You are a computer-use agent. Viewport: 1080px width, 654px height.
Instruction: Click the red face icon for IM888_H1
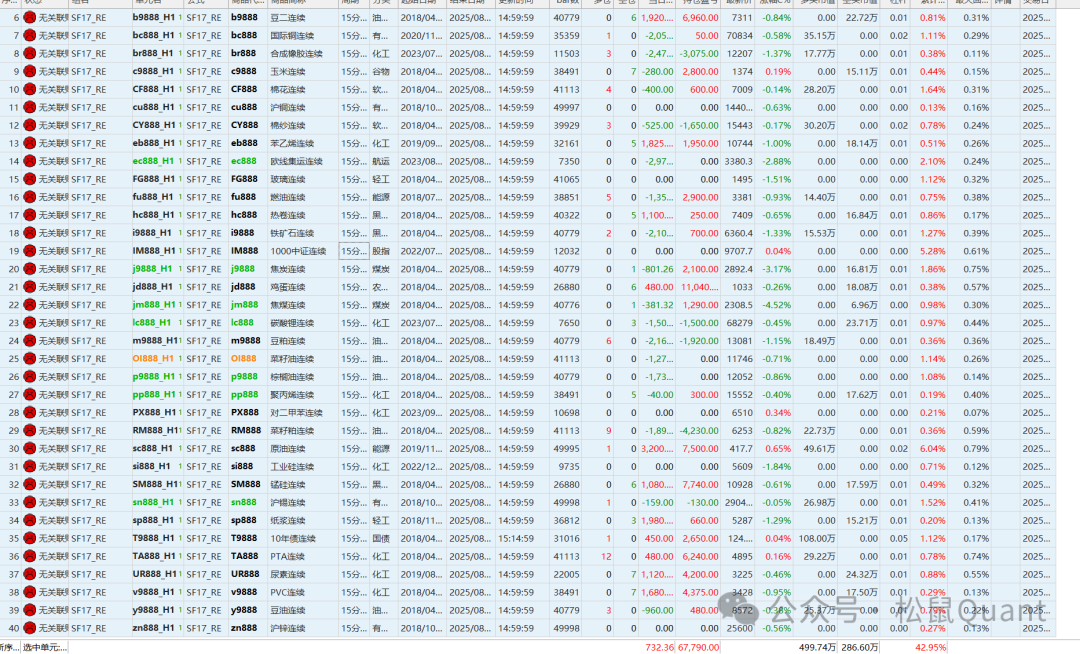coord(29,251)
